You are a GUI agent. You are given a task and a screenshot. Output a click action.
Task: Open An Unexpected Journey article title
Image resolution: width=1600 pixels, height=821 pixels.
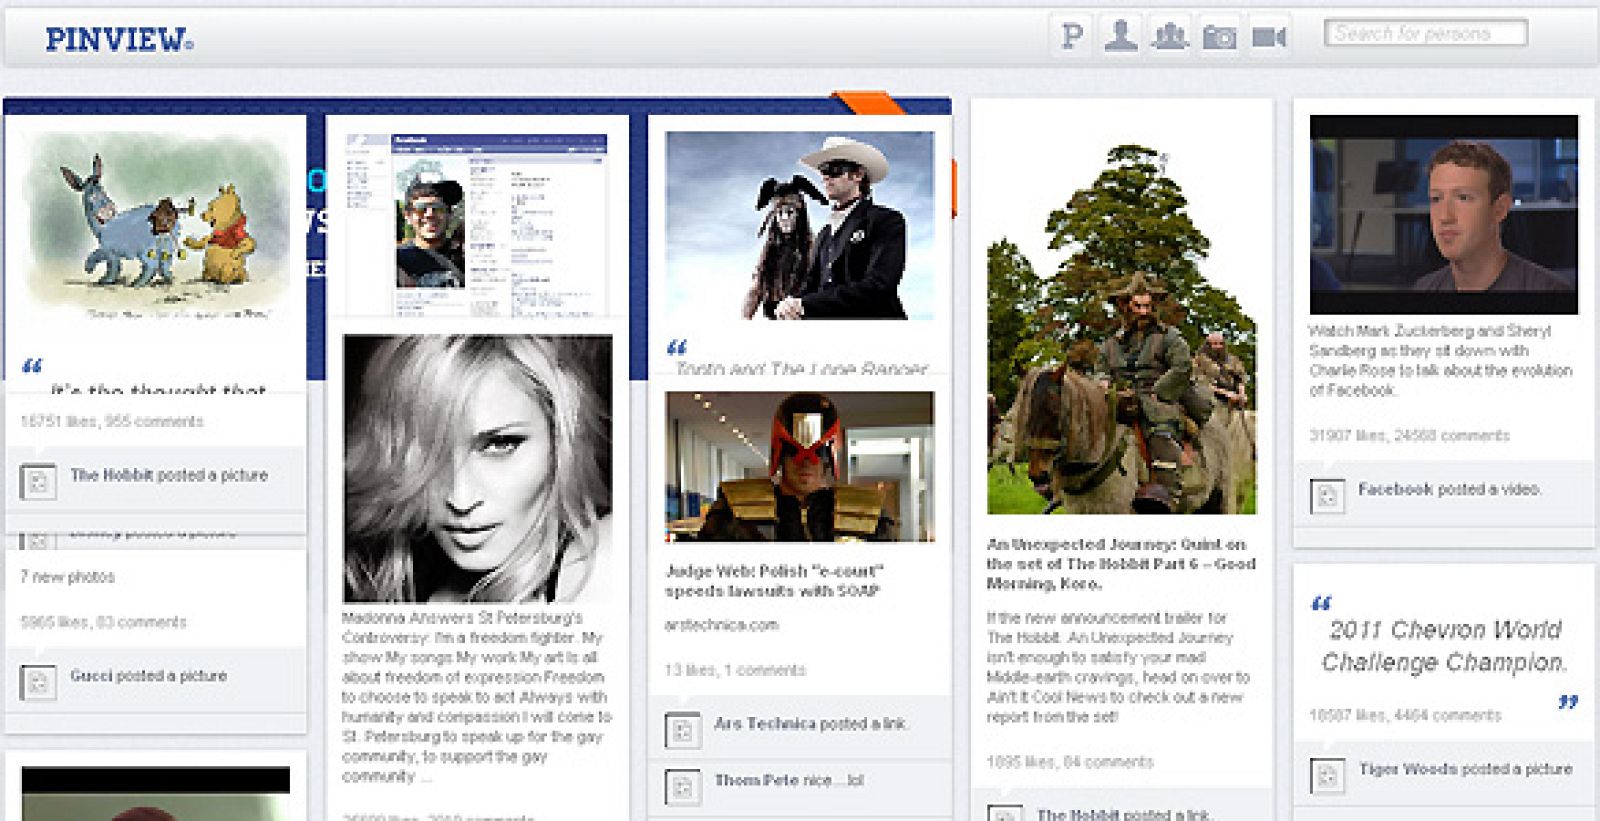pos(1120,564)
